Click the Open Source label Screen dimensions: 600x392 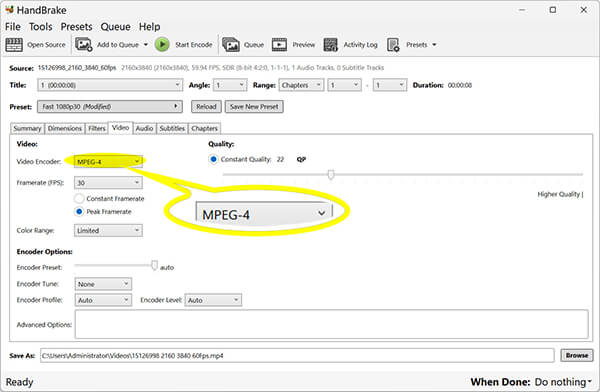point(46,45)
